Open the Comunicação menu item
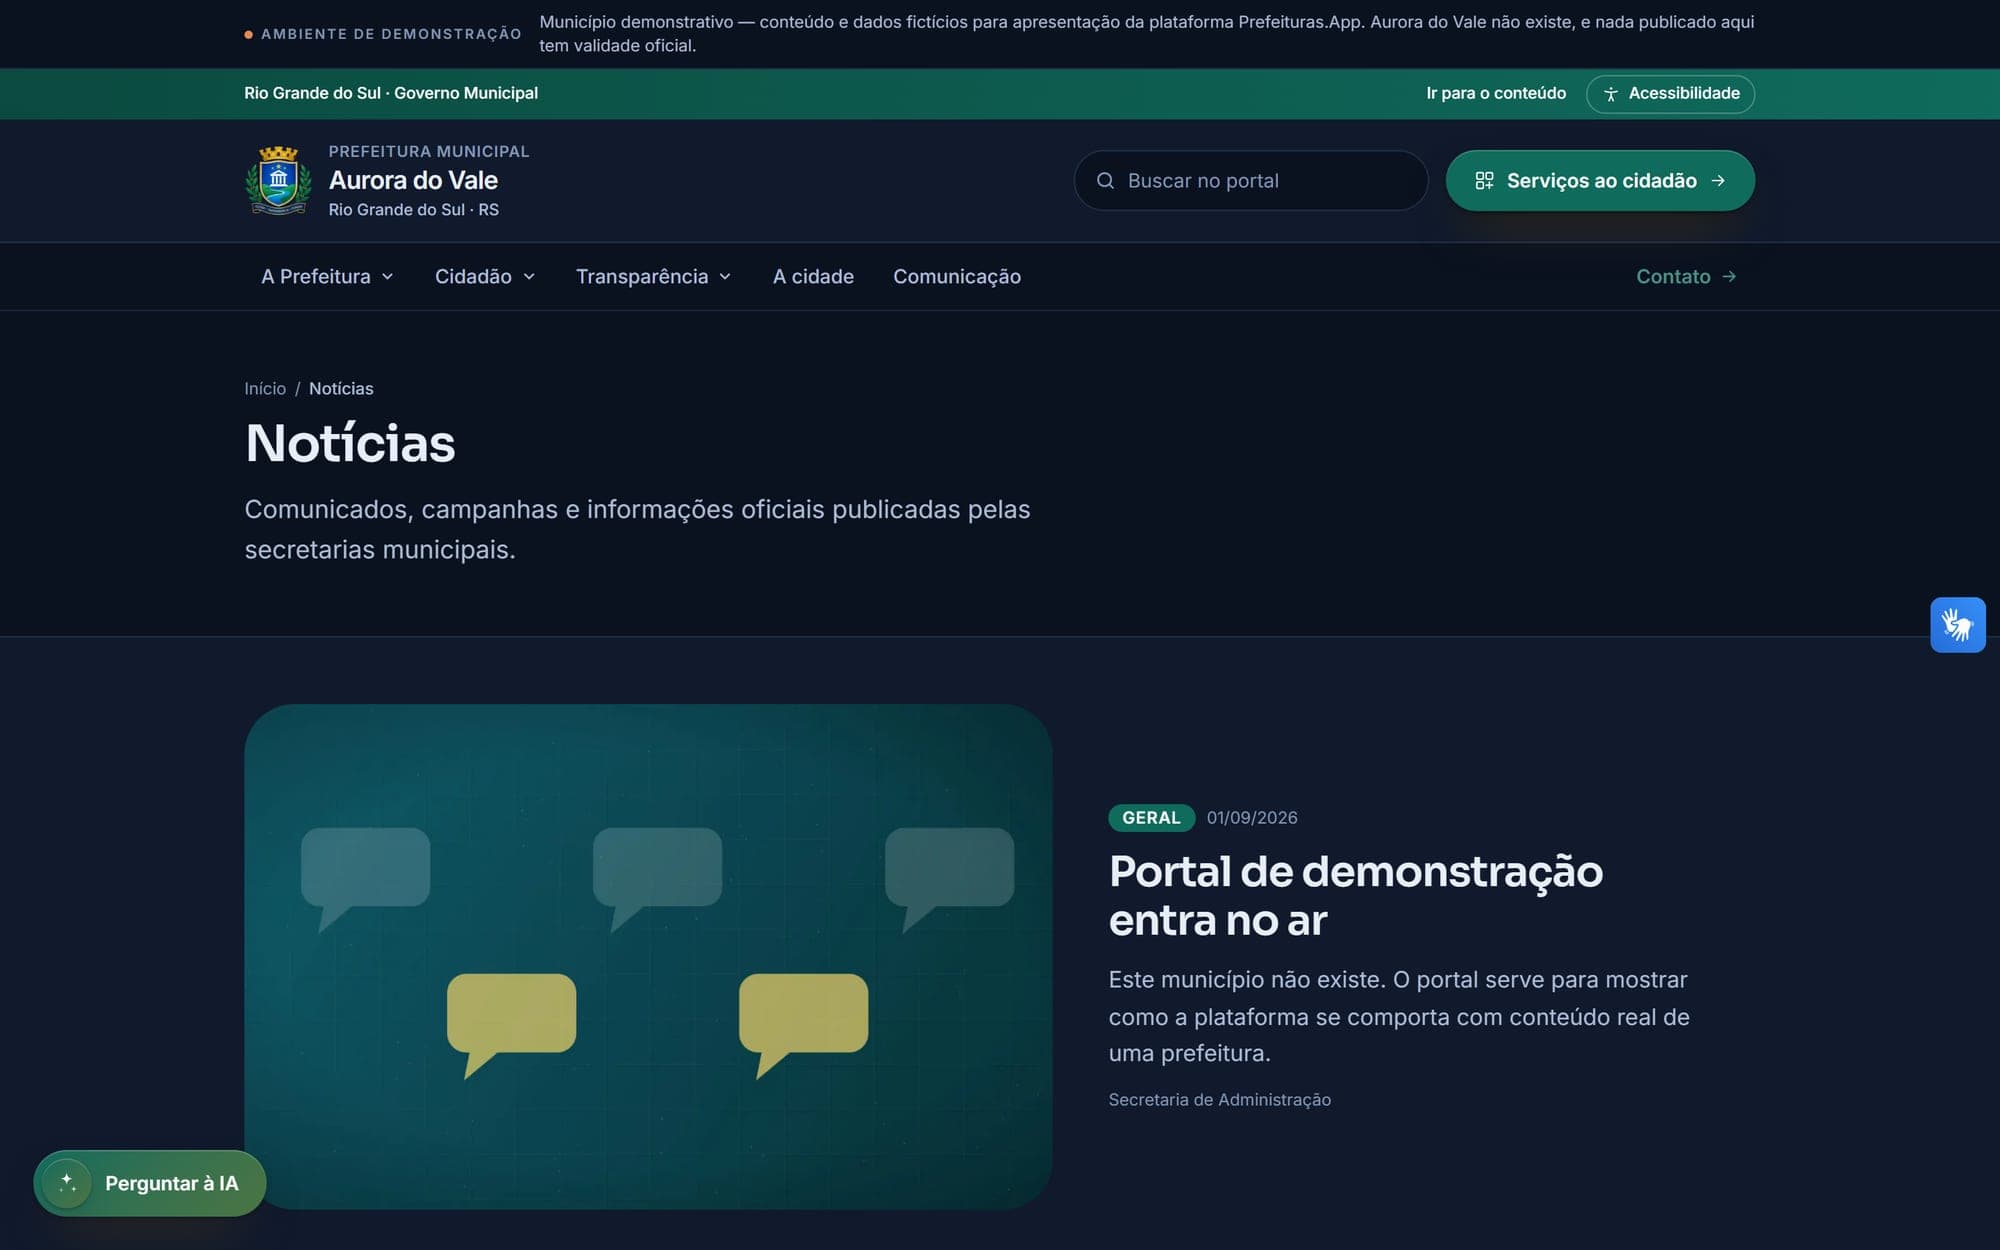The image size is (2000, 1250). 957,277
